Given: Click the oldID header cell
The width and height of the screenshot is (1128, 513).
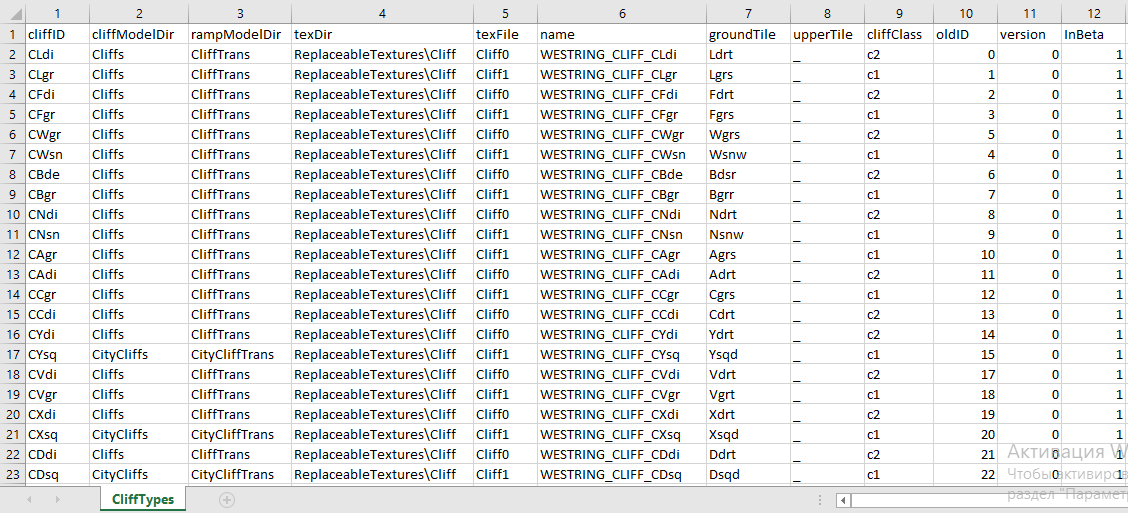Looking at the screenshot, I should tap(965, 34).
